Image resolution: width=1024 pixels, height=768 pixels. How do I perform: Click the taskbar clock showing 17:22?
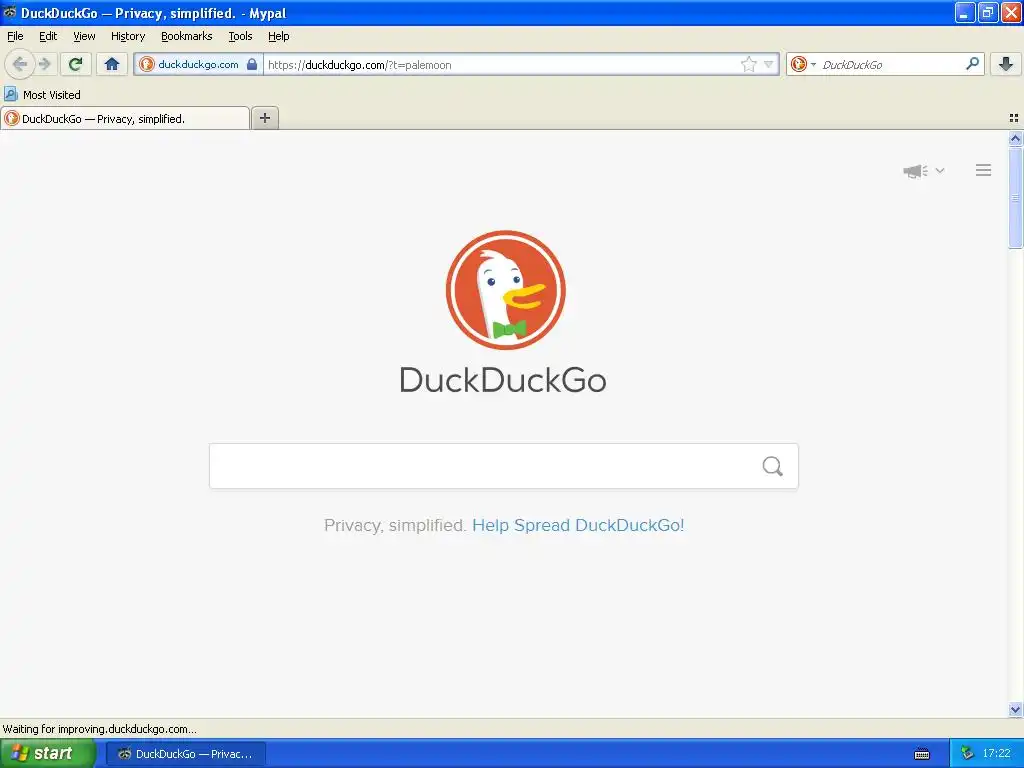pos(997,754)
